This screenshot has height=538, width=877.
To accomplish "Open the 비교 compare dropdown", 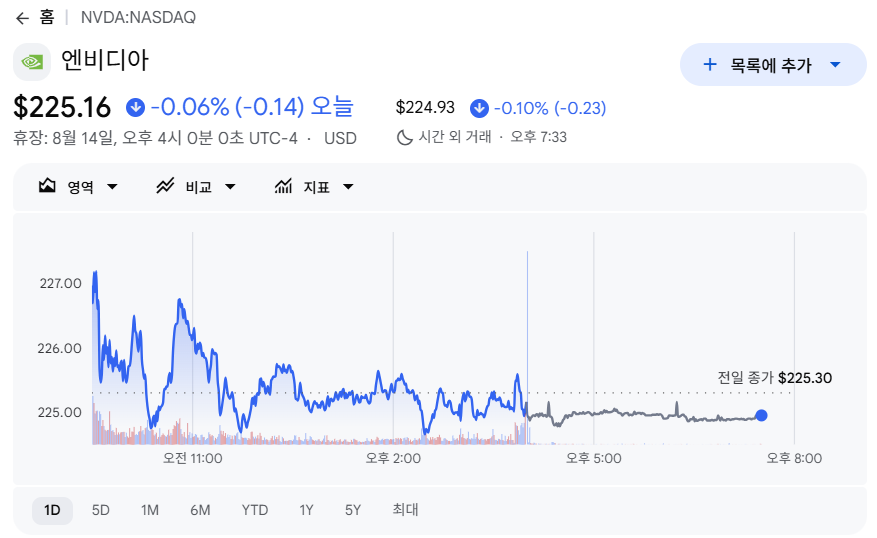I will [x=196, y=186].
